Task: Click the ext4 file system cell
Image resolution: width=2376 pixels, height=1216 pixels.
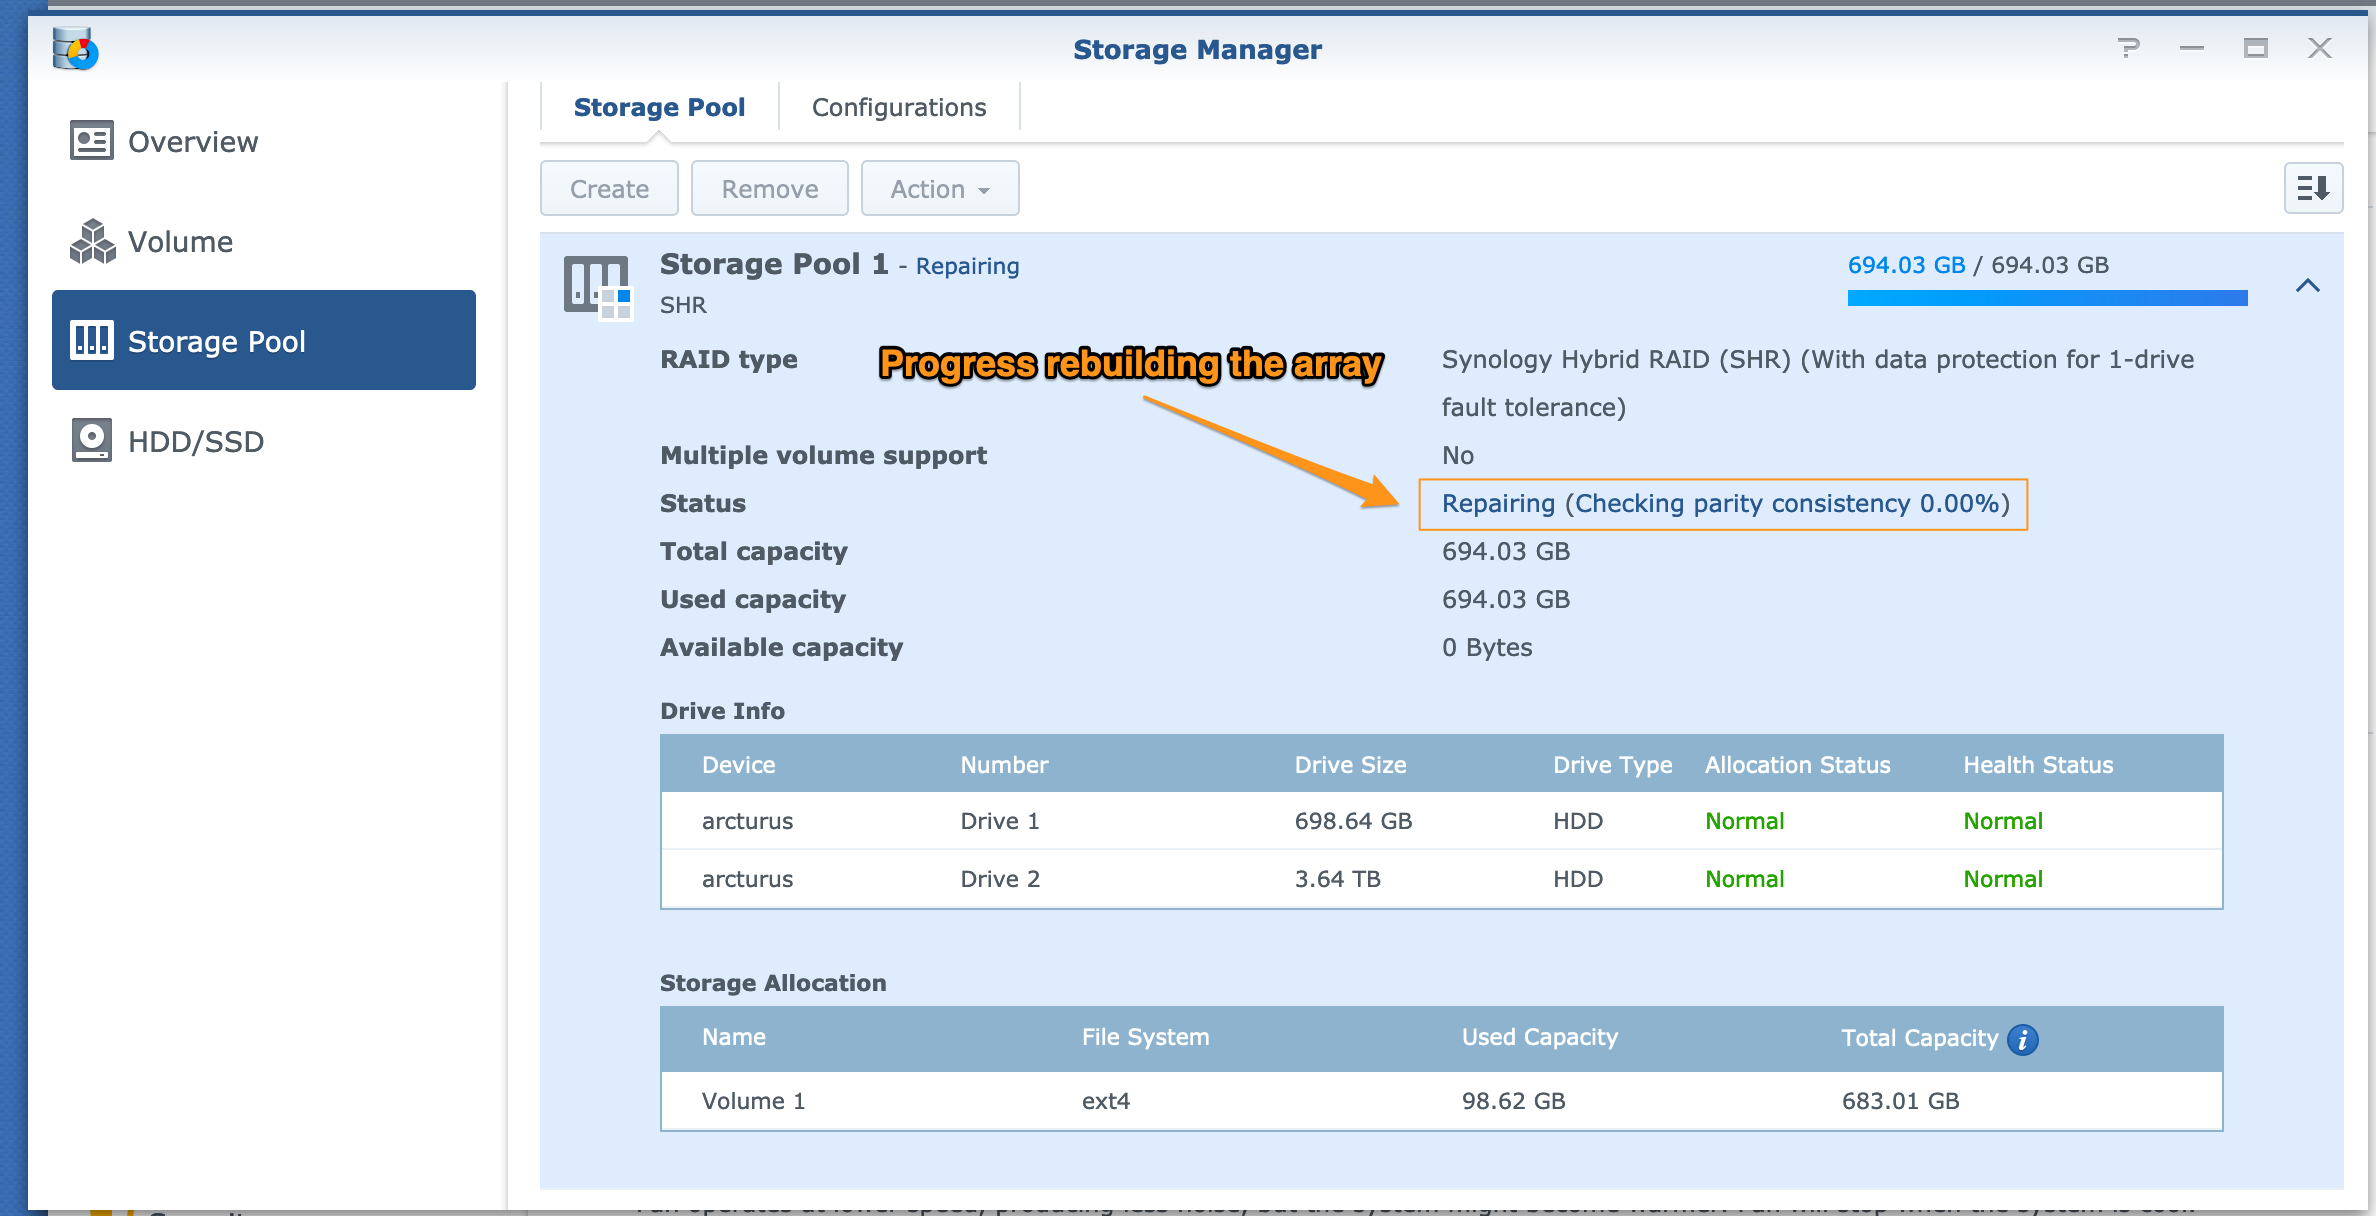Action: tap(1105, 1101)
